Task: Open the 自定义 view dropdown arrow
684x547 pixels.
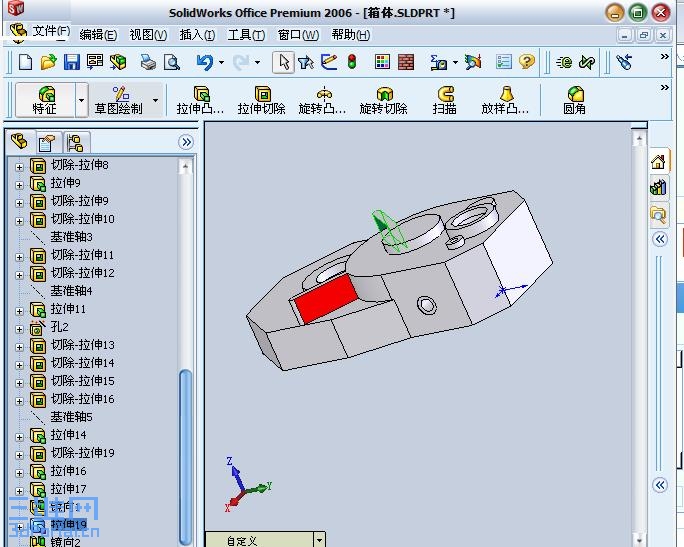Action: 320,540
